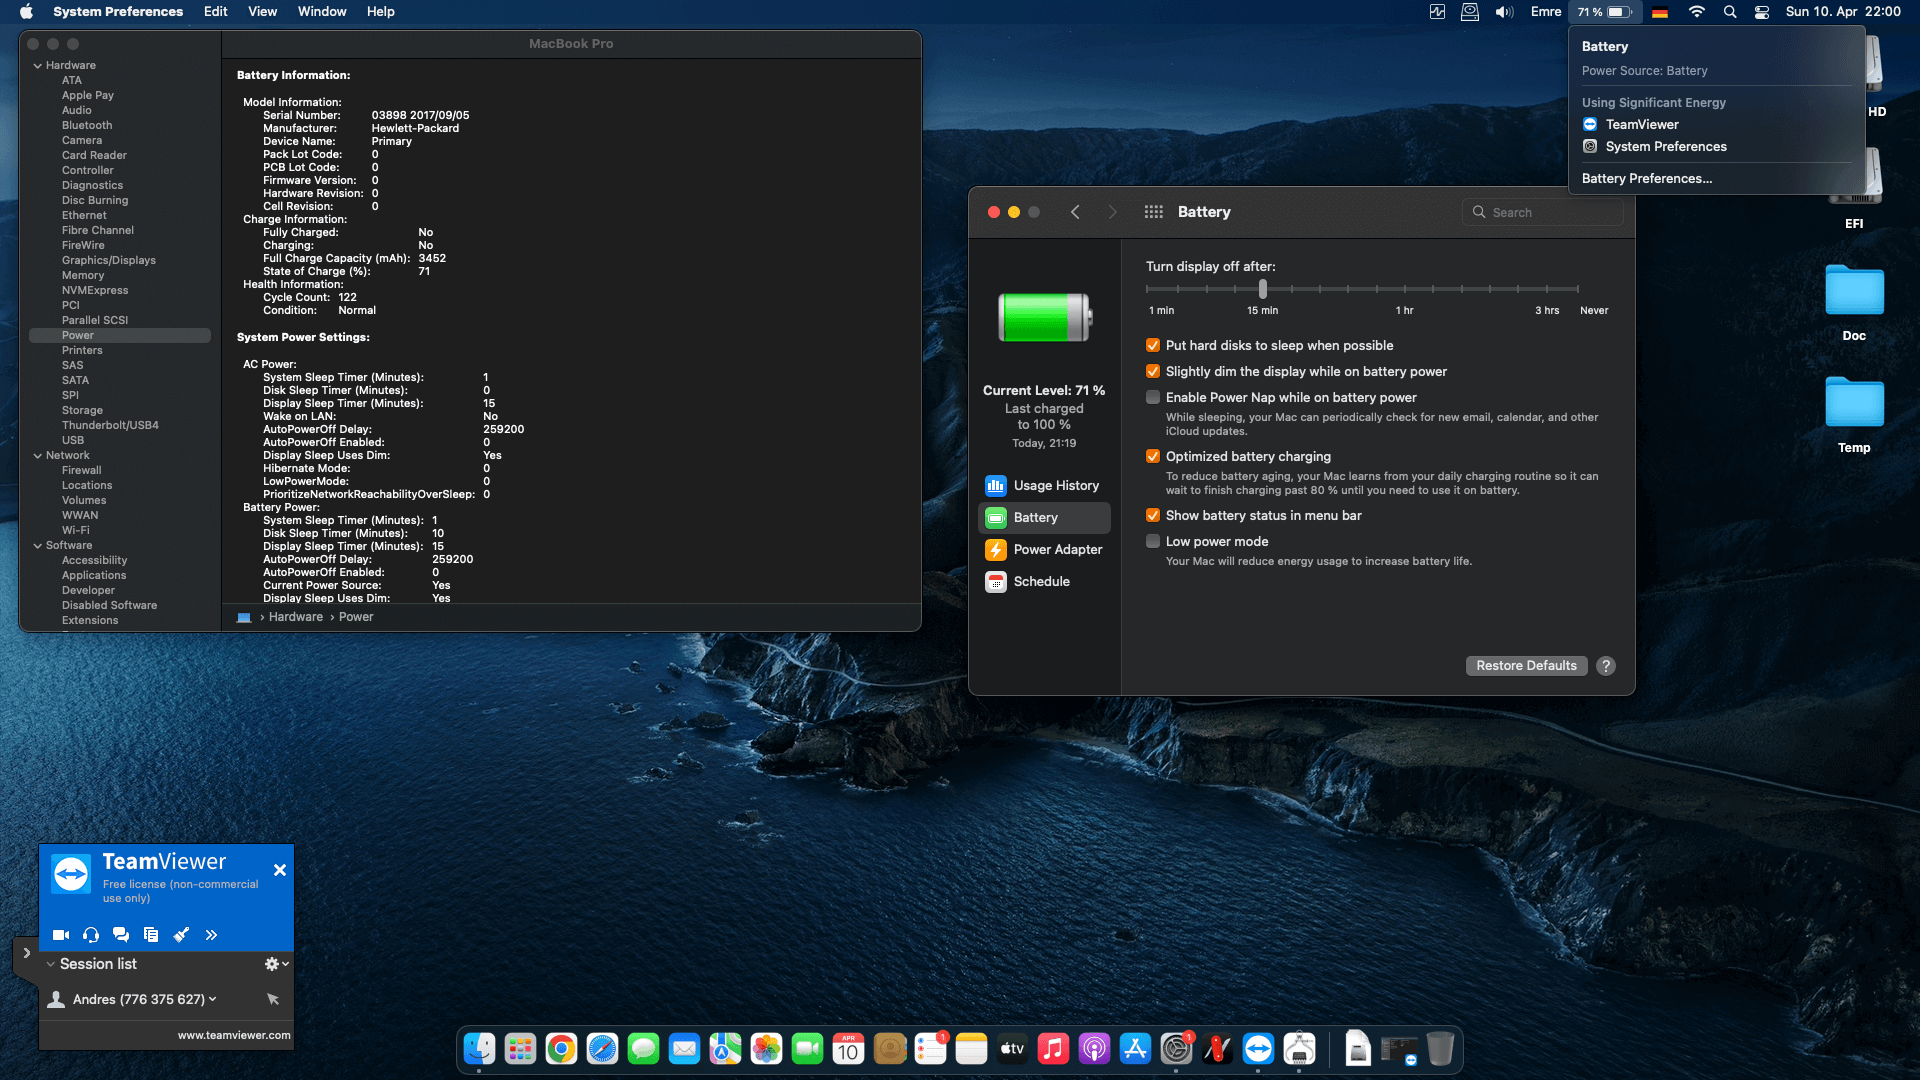Select Power Adapter in battery sidebar
Image resolution: width=1920 pixels, height=1080 pixels.
pyautogui.click(x=1057, y=550)
